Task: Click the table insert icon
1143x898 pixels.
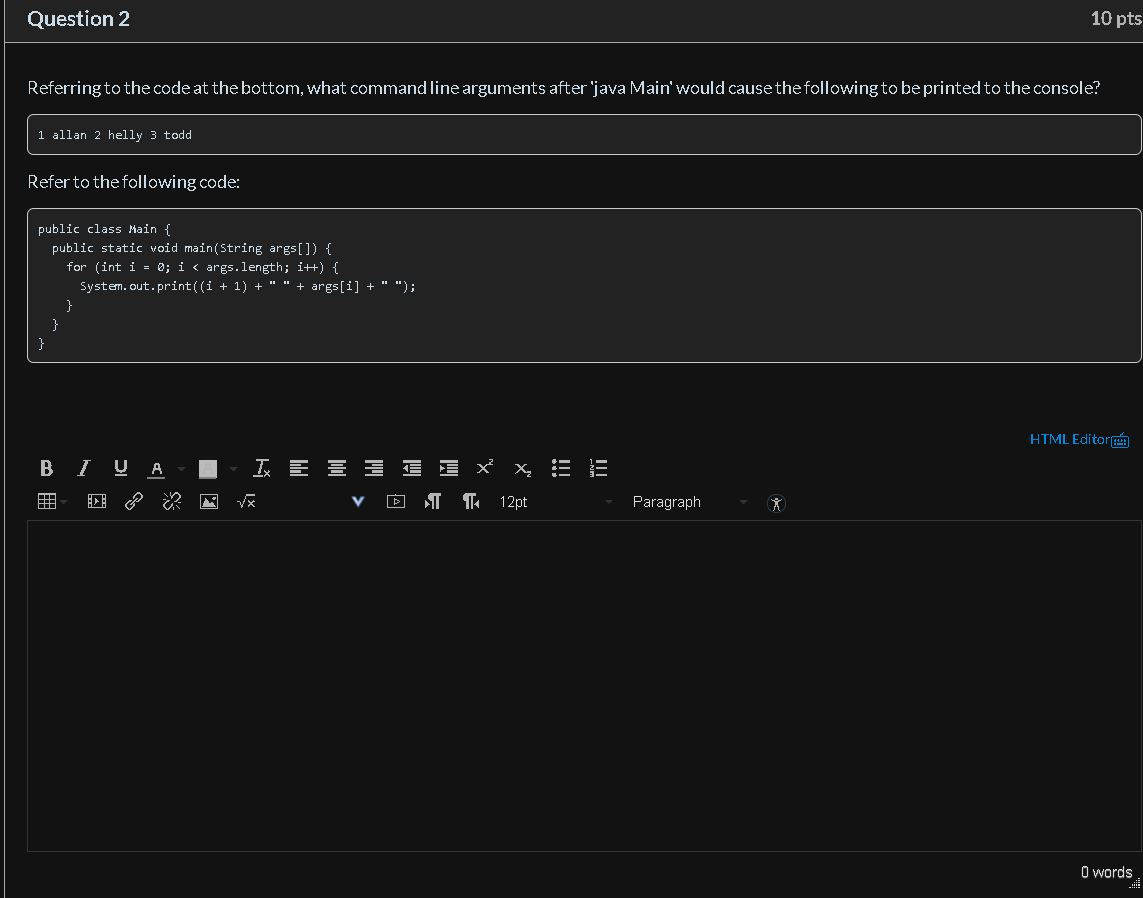Action: point(47,501)
